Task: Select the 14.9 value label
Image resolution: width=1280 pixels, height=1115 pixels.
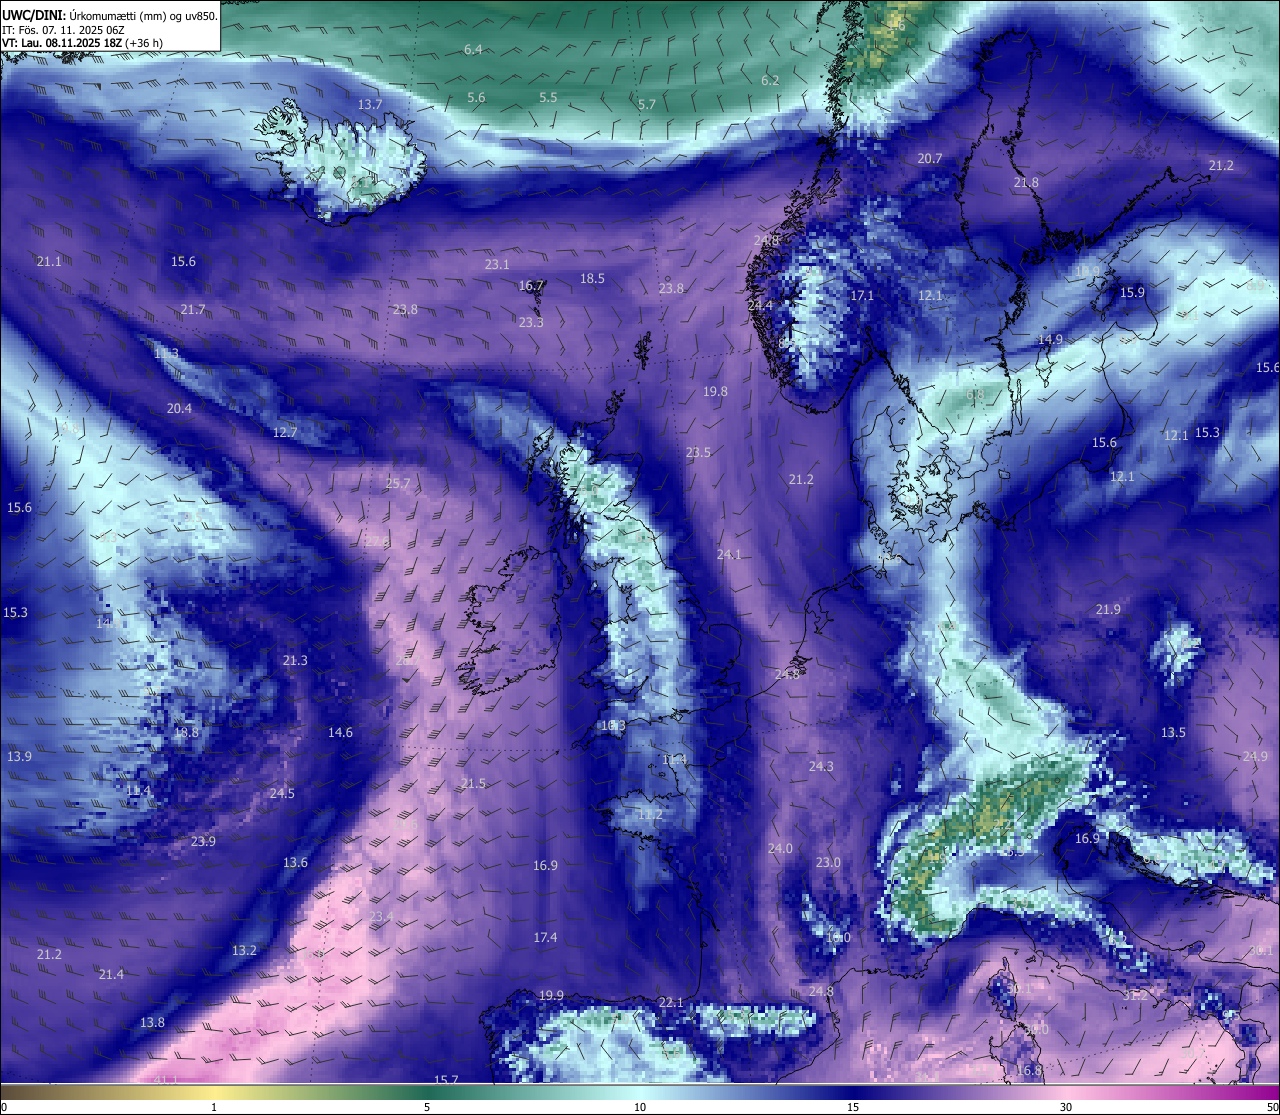Action: pos(1050,340)
